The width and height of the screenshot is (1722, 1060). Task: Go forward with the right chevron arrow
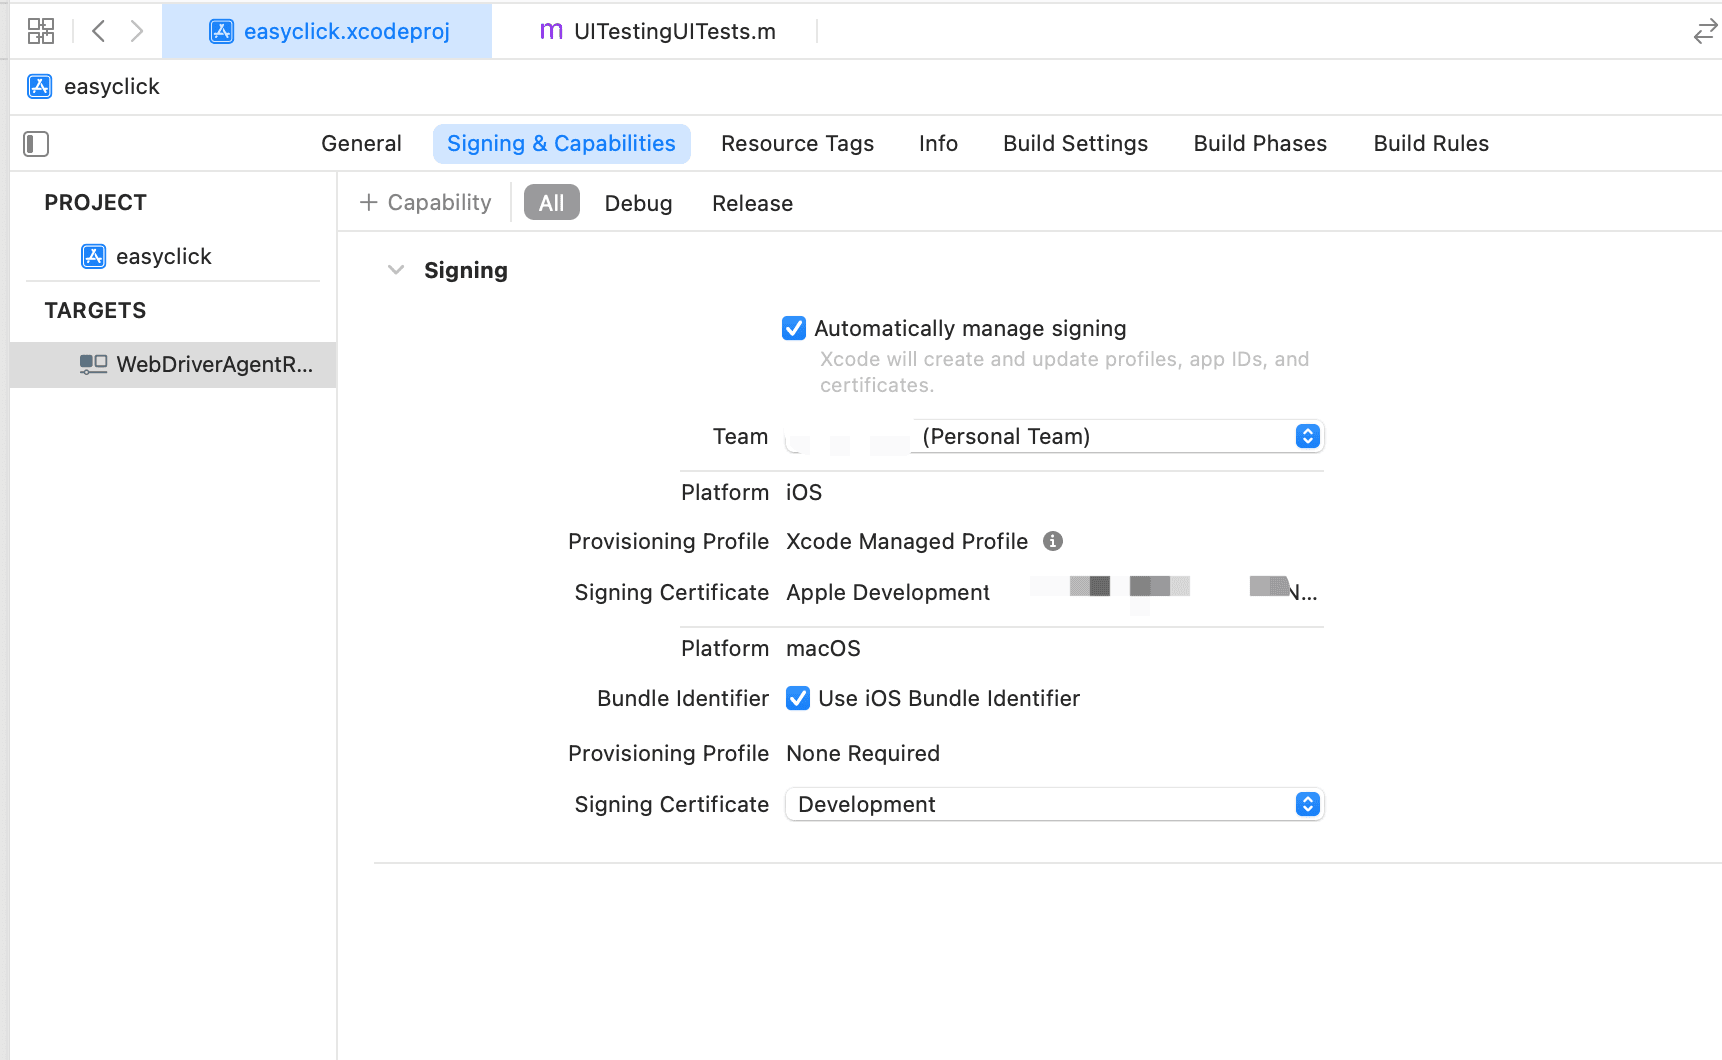tap(137, 31)
